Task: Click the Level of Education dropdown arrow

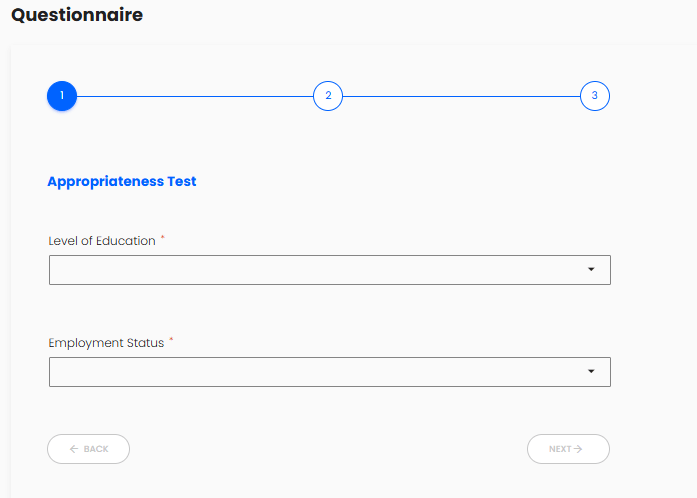Action: click(591, 269)
